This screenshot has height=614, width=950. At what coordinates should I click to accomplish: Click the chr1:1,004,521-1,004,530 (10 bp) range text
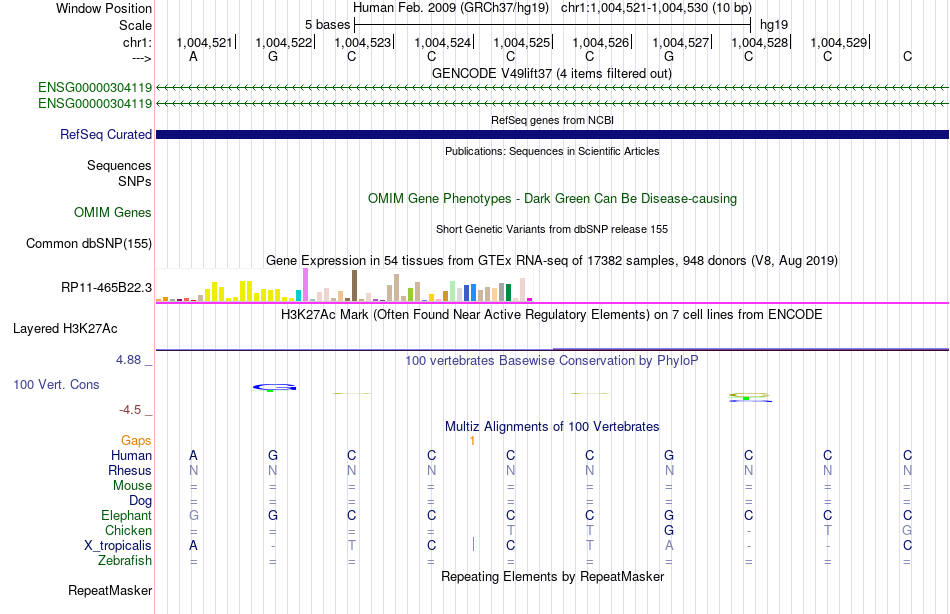point(656,8)
